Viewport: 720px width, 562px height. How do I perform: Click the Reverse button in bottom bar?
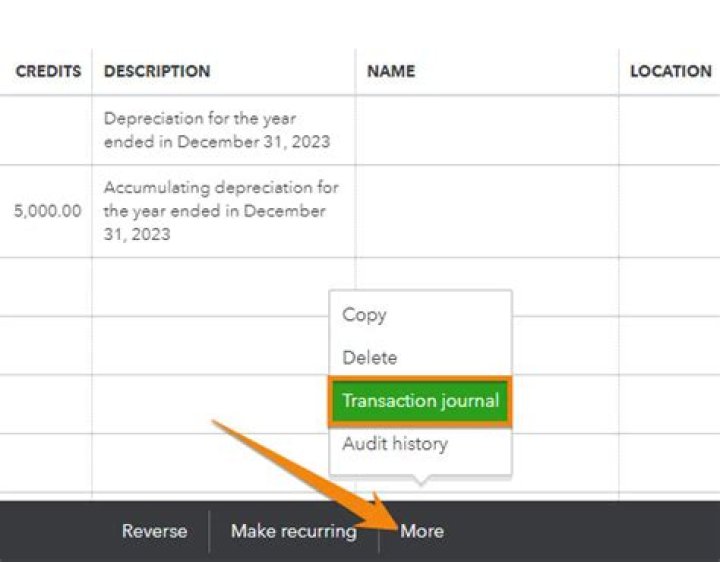(x=154, y=531)
